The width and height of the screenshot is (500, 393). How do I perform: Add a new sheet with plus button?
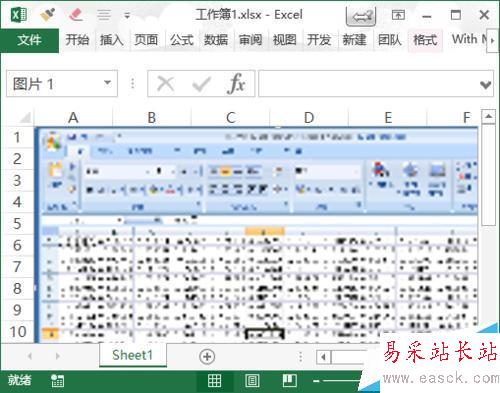click(x=207, y=356)
